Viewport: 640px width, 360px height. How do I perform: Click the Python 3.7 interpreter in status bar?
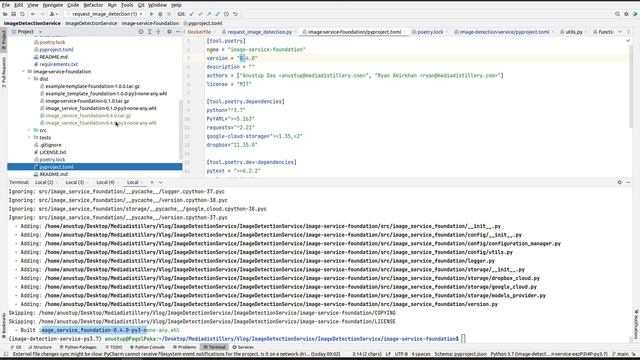[x=549, y=354]
